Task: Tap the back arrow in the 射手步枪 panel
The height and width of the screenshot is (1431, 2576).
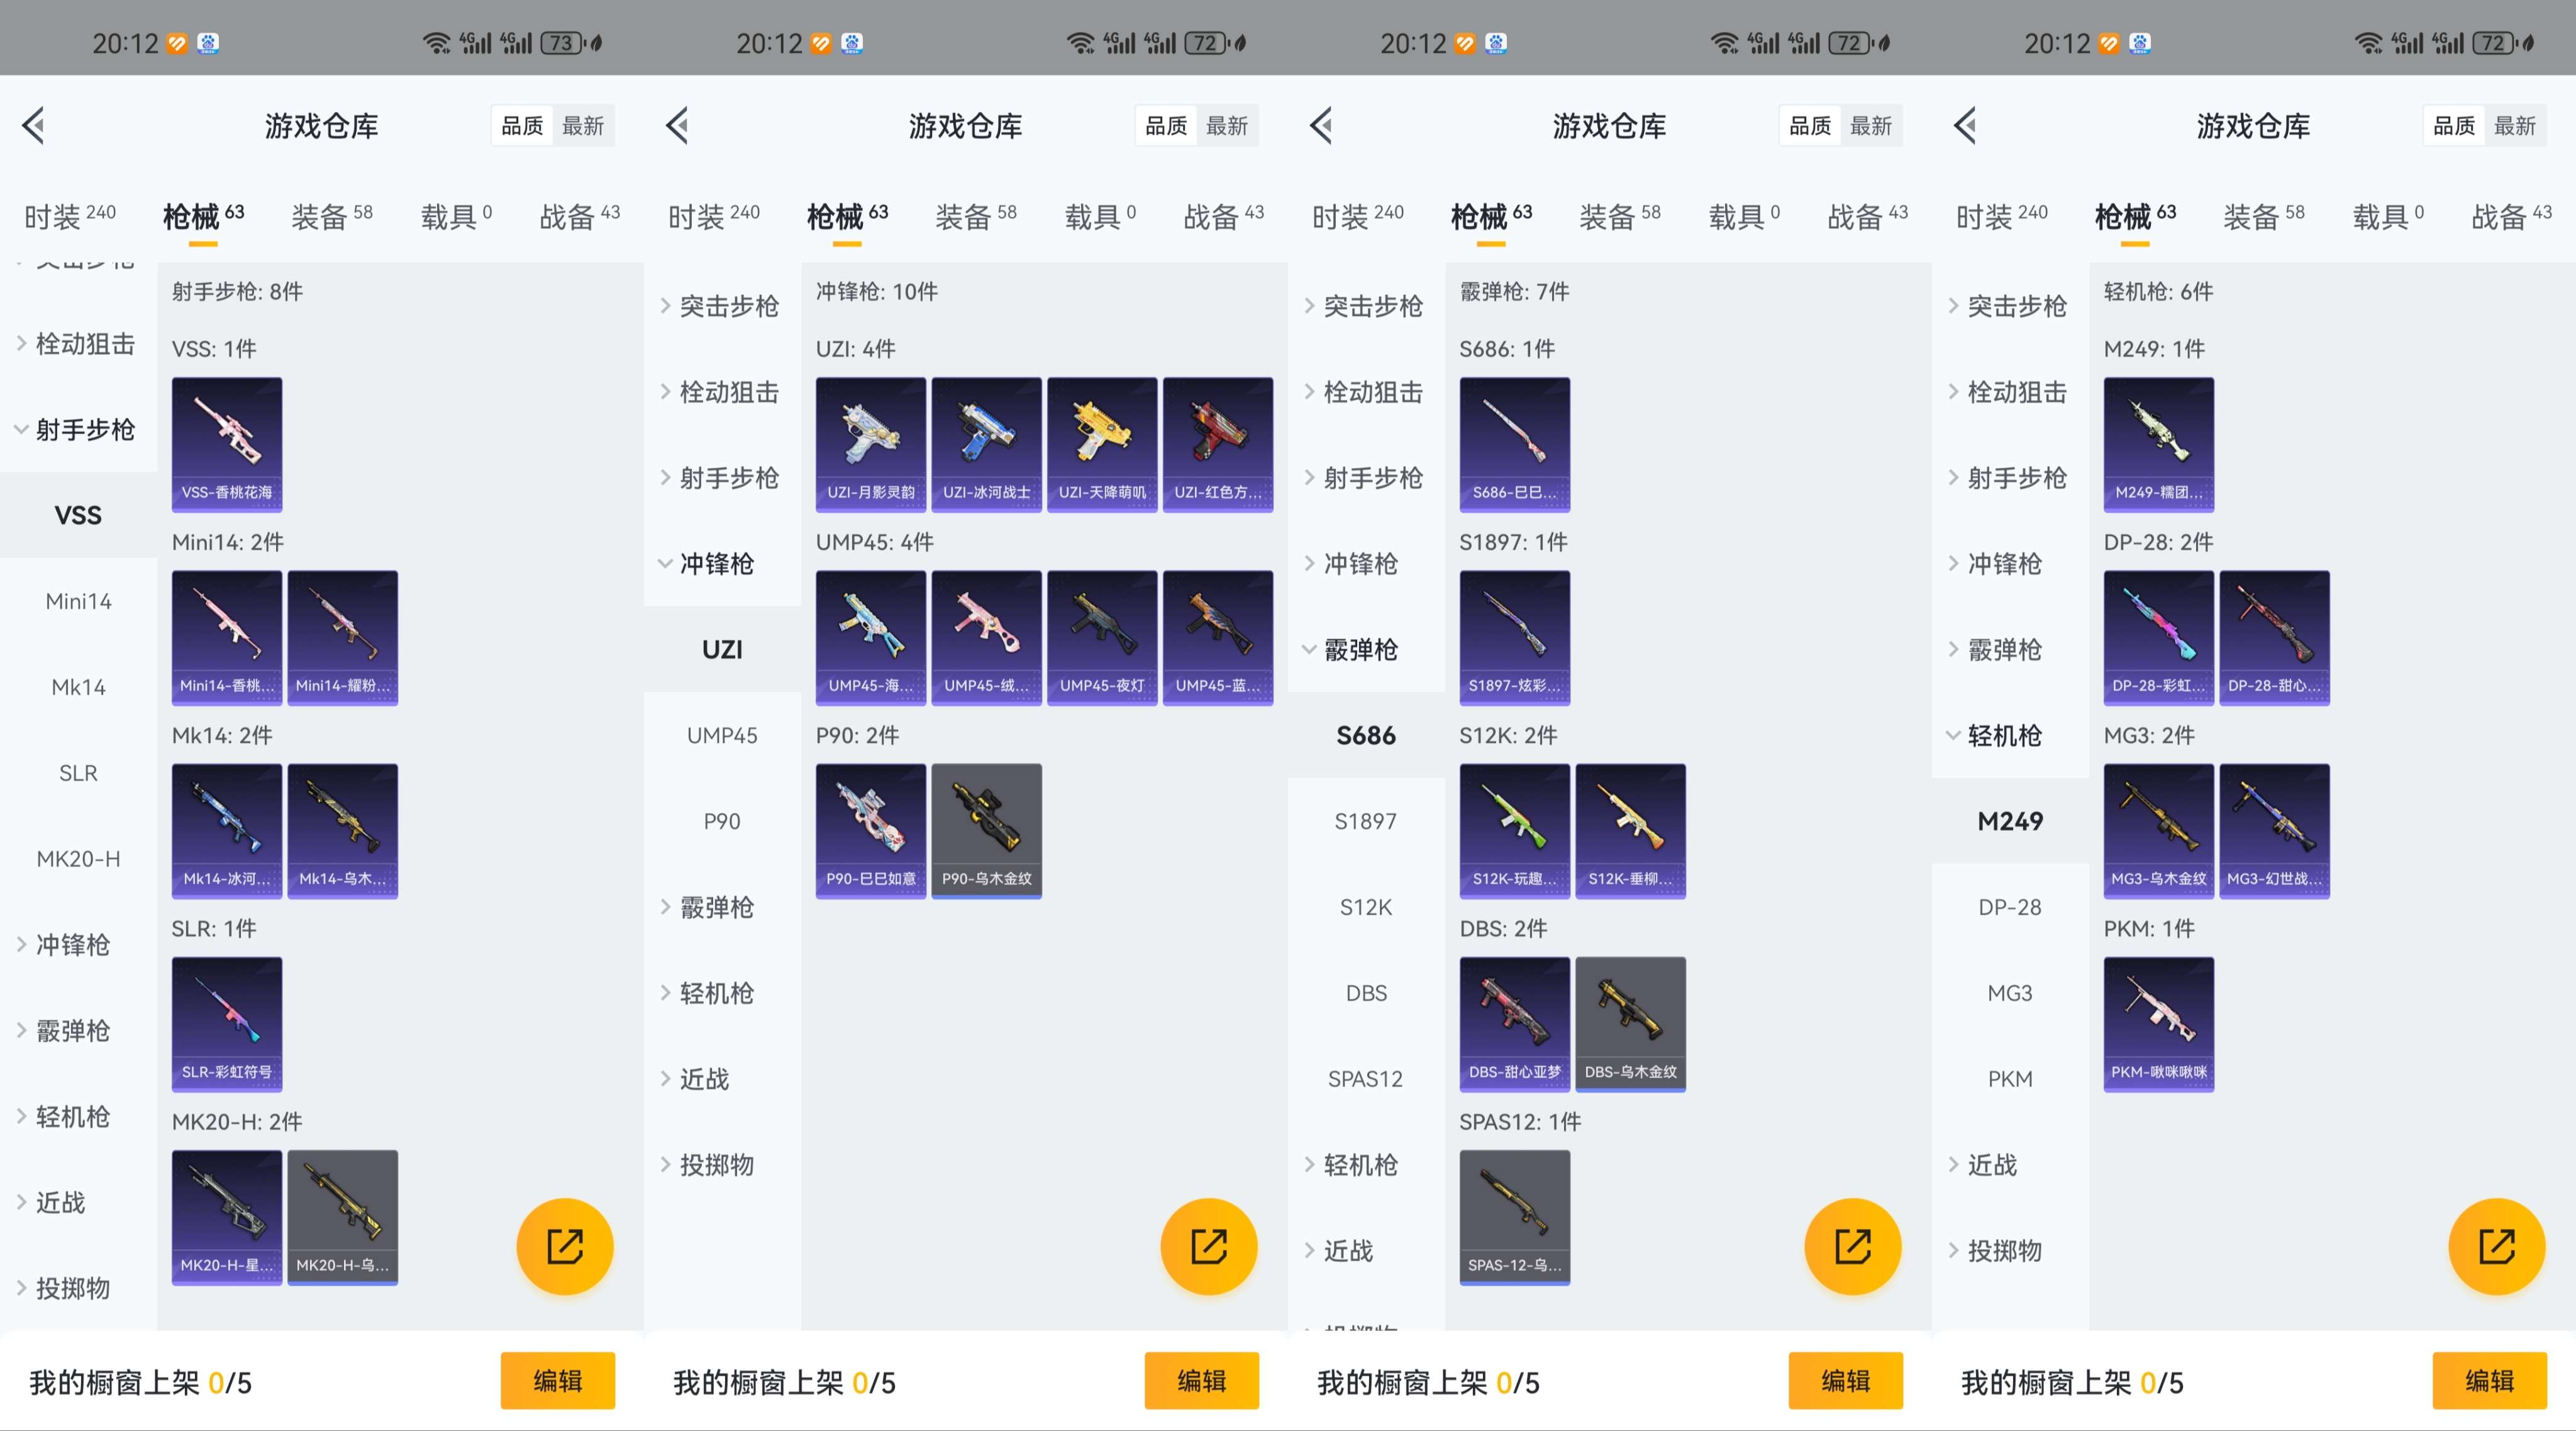Action: pos(34,125)
